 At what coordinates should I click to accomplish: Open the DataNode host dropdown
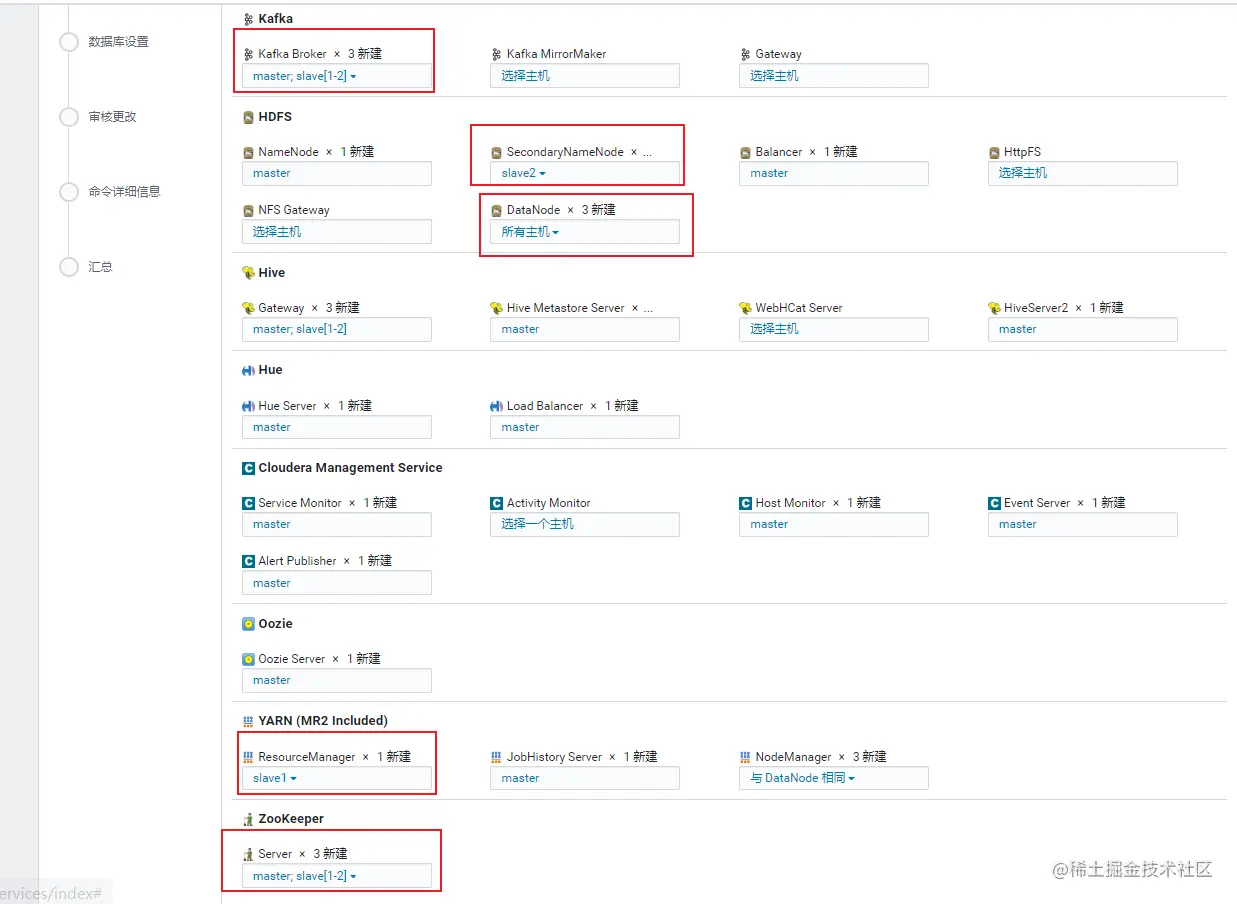click(585, 232)
